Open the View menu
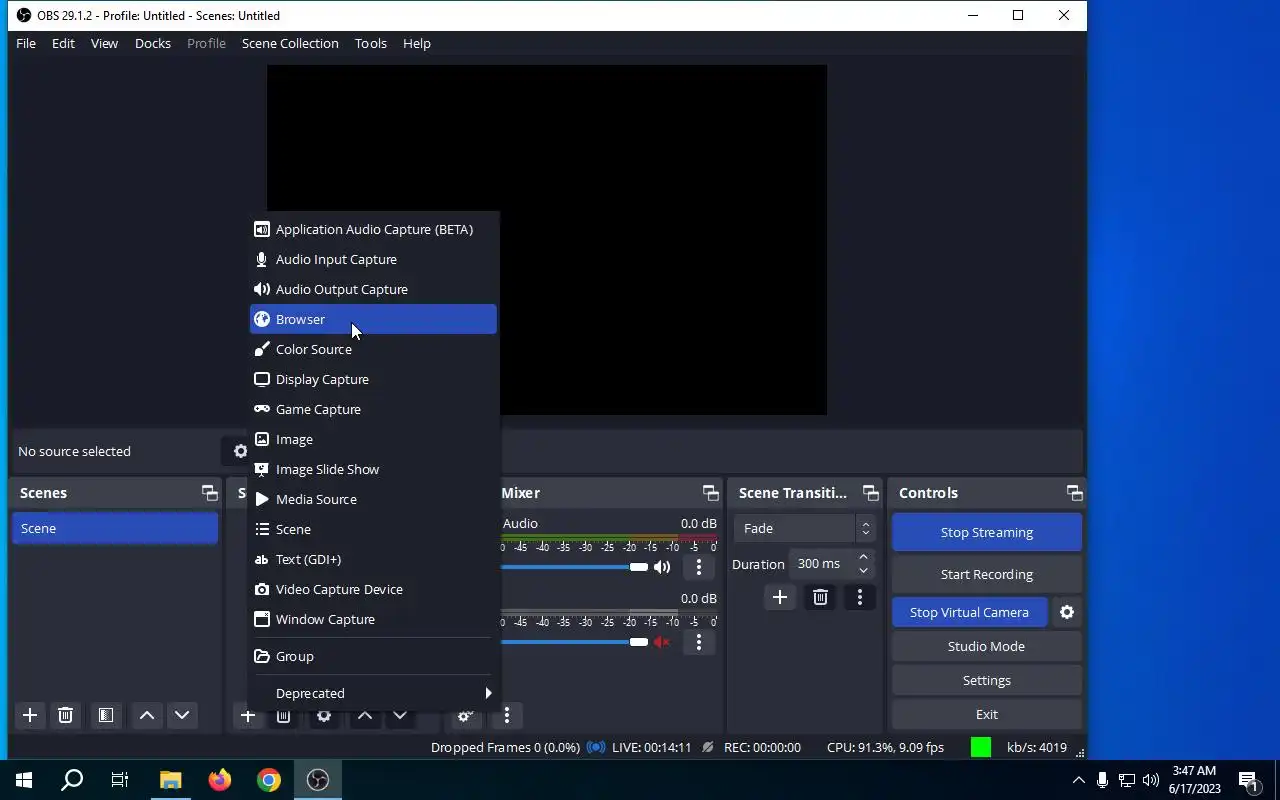Screen dimensions: 1280x800 click(104, 43)
